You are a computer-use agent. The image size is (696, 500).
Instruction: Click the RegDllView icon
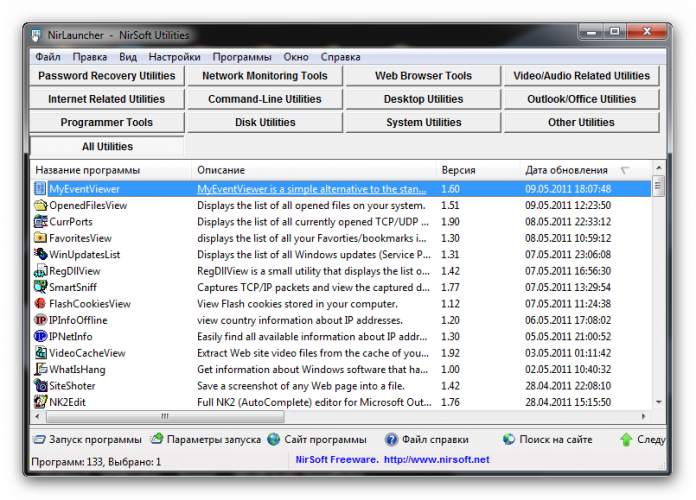pyautogui.click(x=40, y=270)
